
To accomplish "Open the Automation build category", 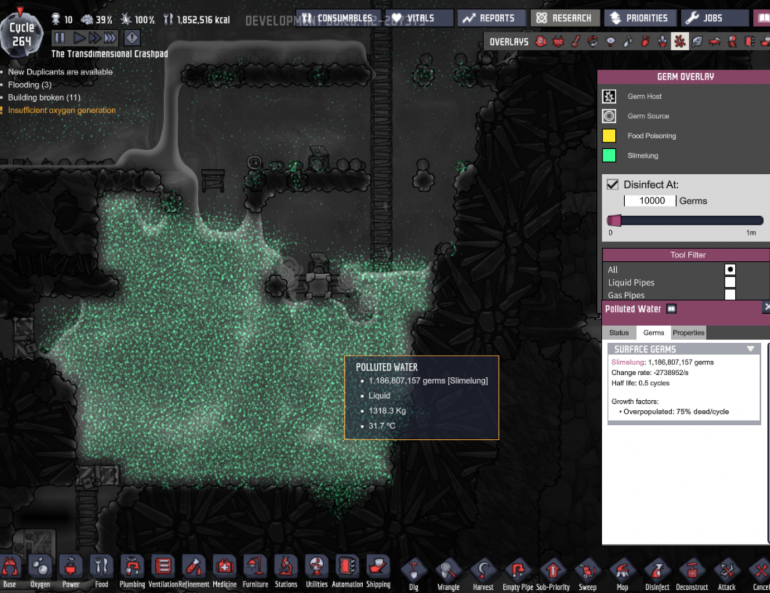I will pyautogui.click(x=347, y=571).
